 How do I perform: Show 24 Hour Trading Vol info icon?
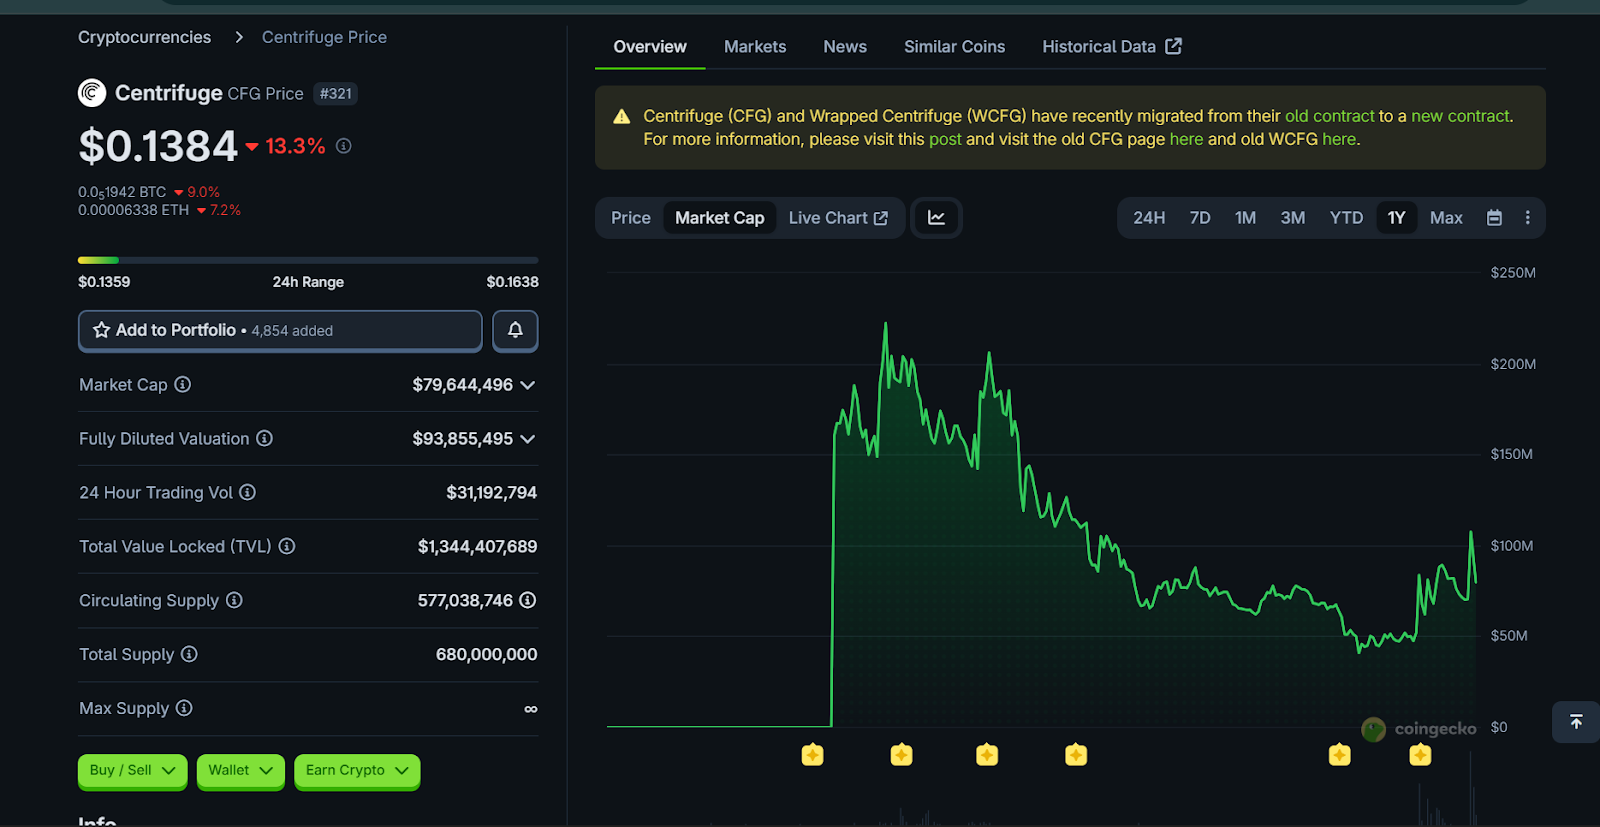(248, 492)
